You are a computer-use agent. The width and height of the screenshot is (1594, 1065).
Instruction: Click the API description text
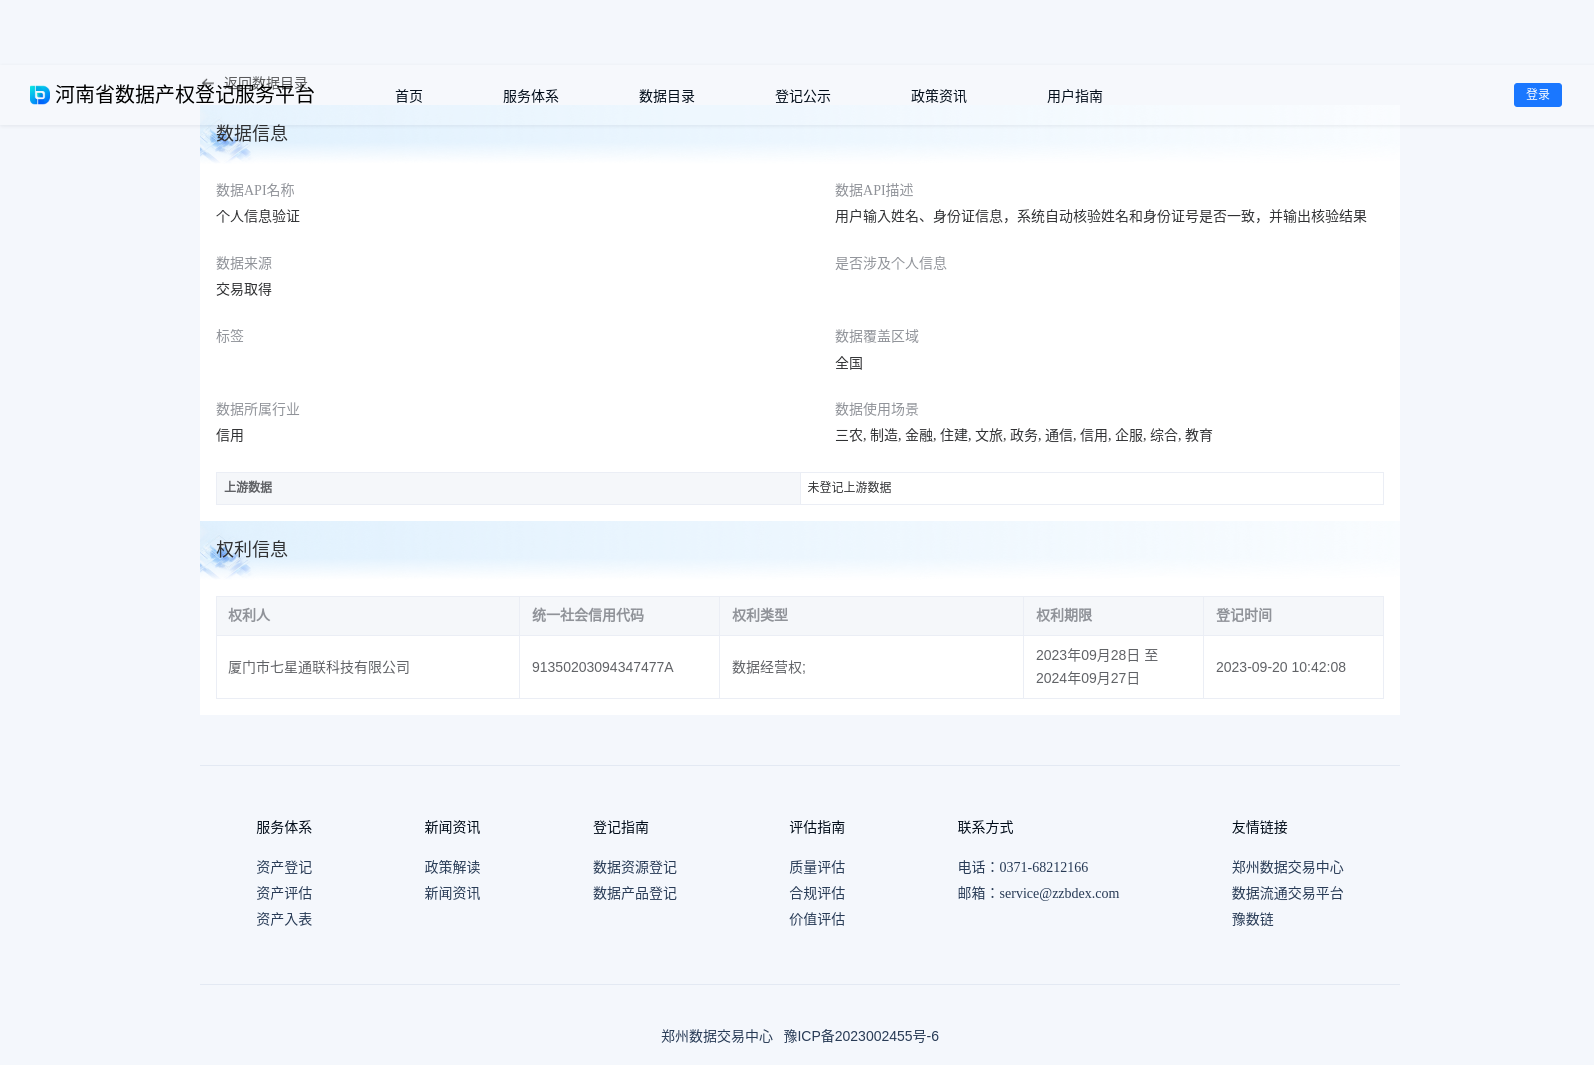(x=1101, y=216)
